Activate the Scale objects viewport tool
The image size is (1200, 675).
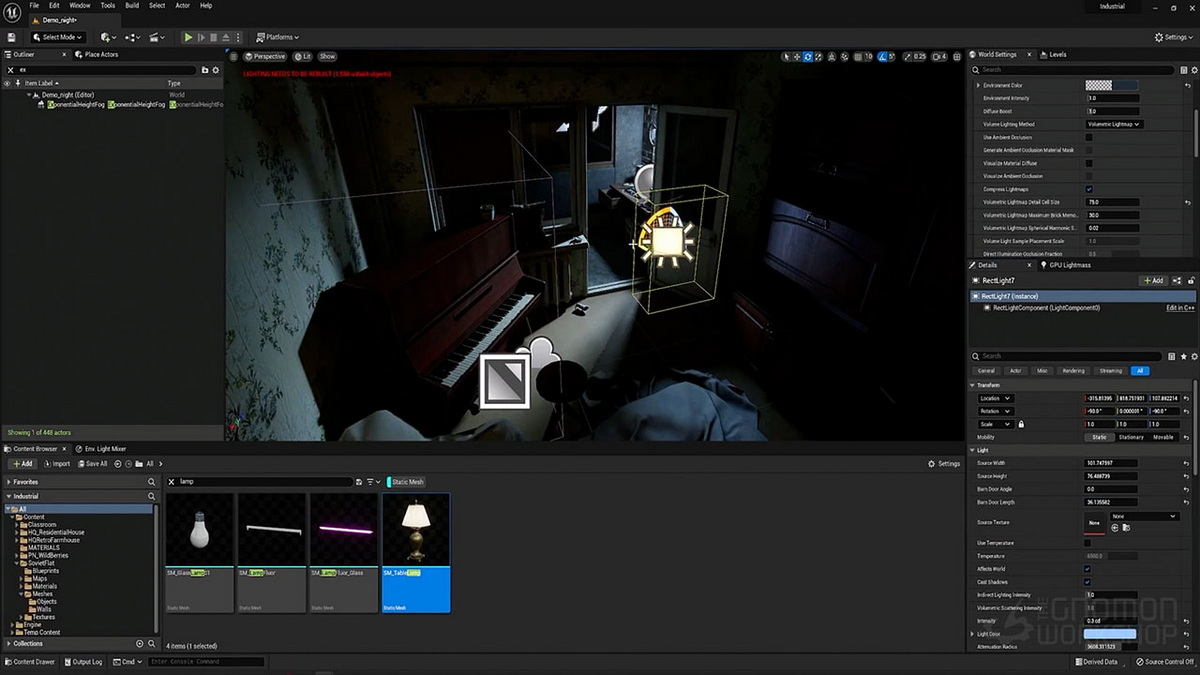819,56
